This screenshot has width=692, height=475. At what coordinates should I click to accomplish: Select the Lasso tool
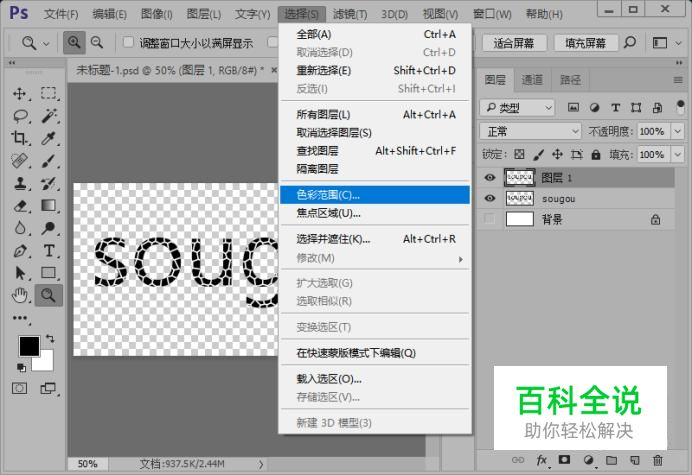coord(20,116)
